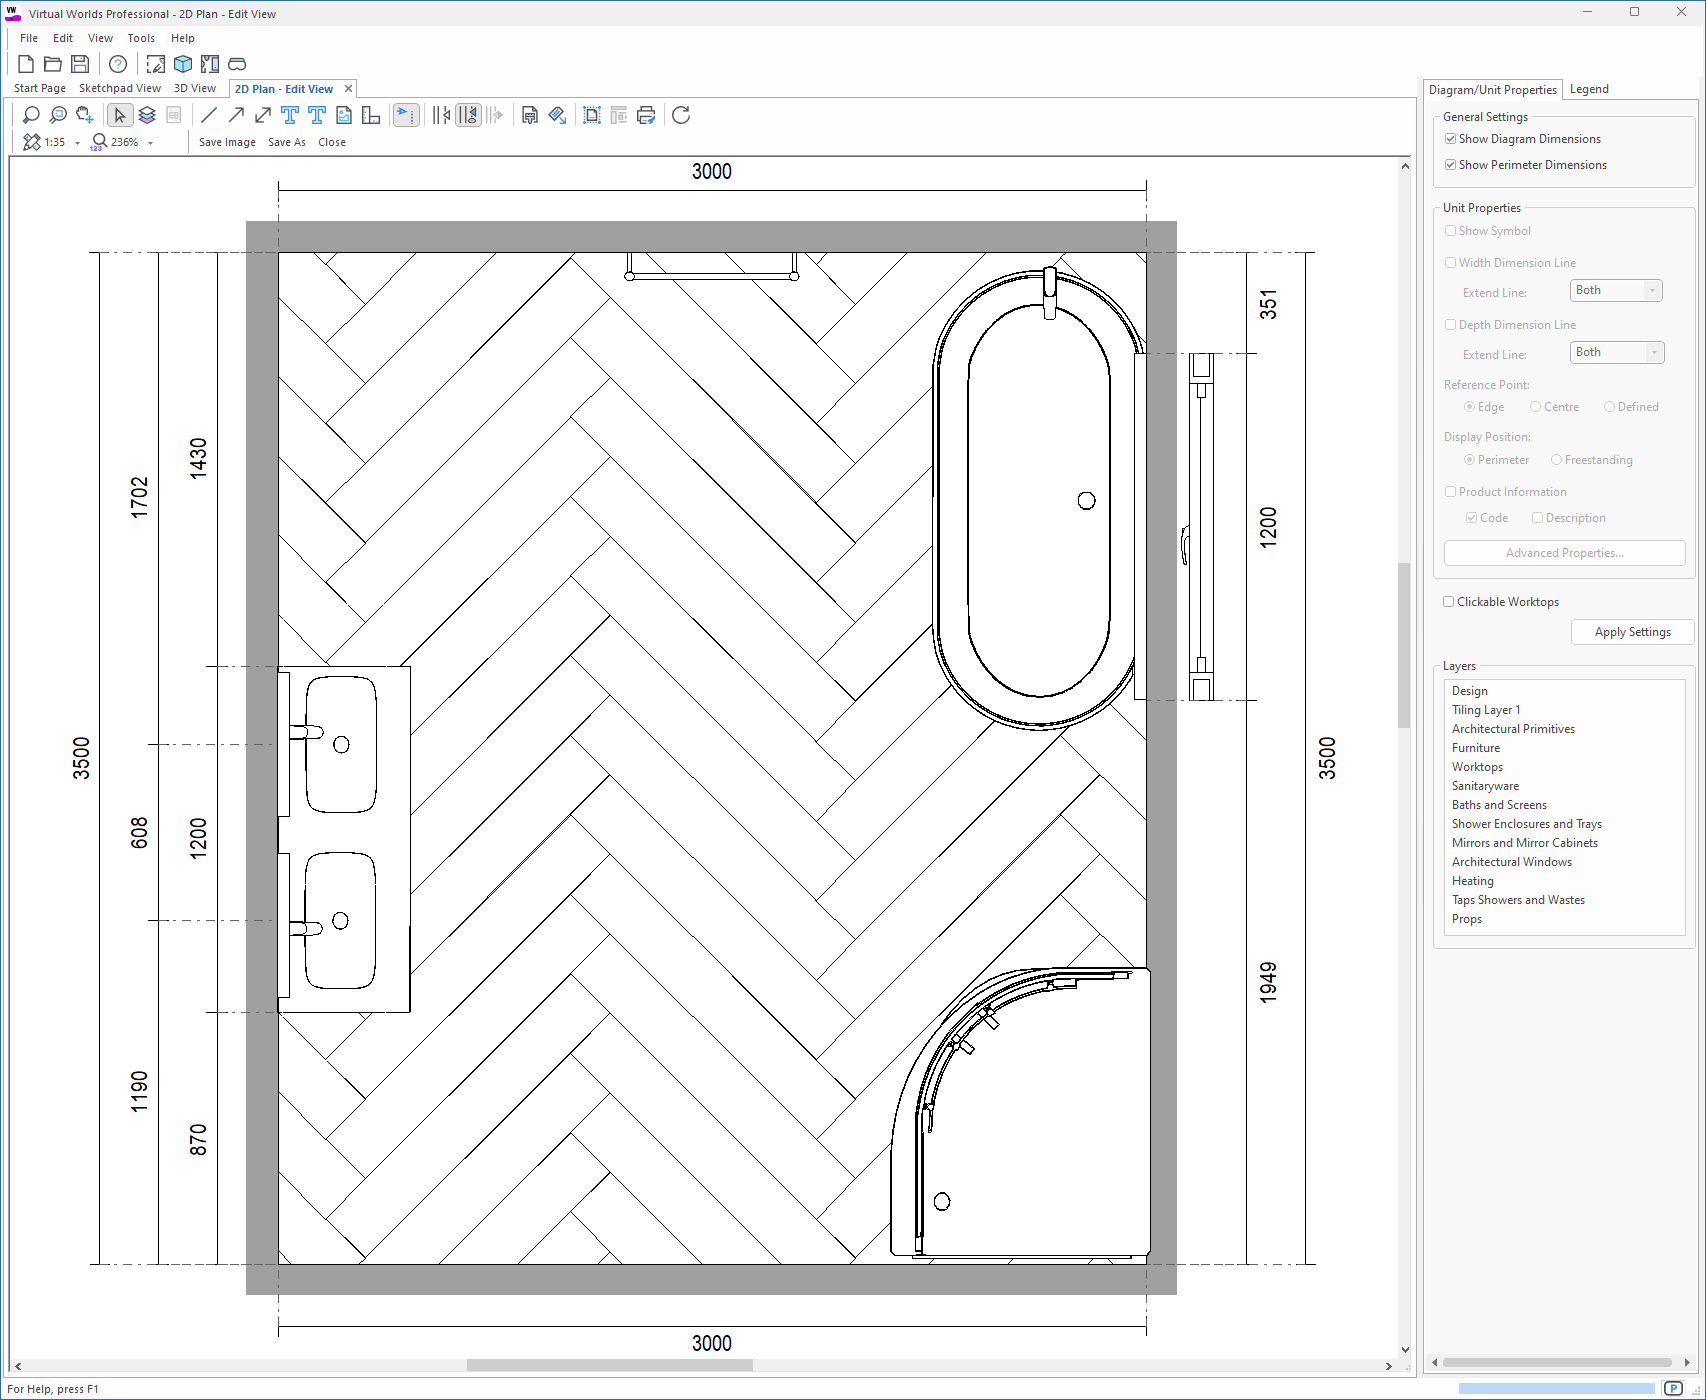The height and width of the screenshot is (1400, 1706).
Task: Select the Freestanding display position radio
Action: tap(1556, 460)
